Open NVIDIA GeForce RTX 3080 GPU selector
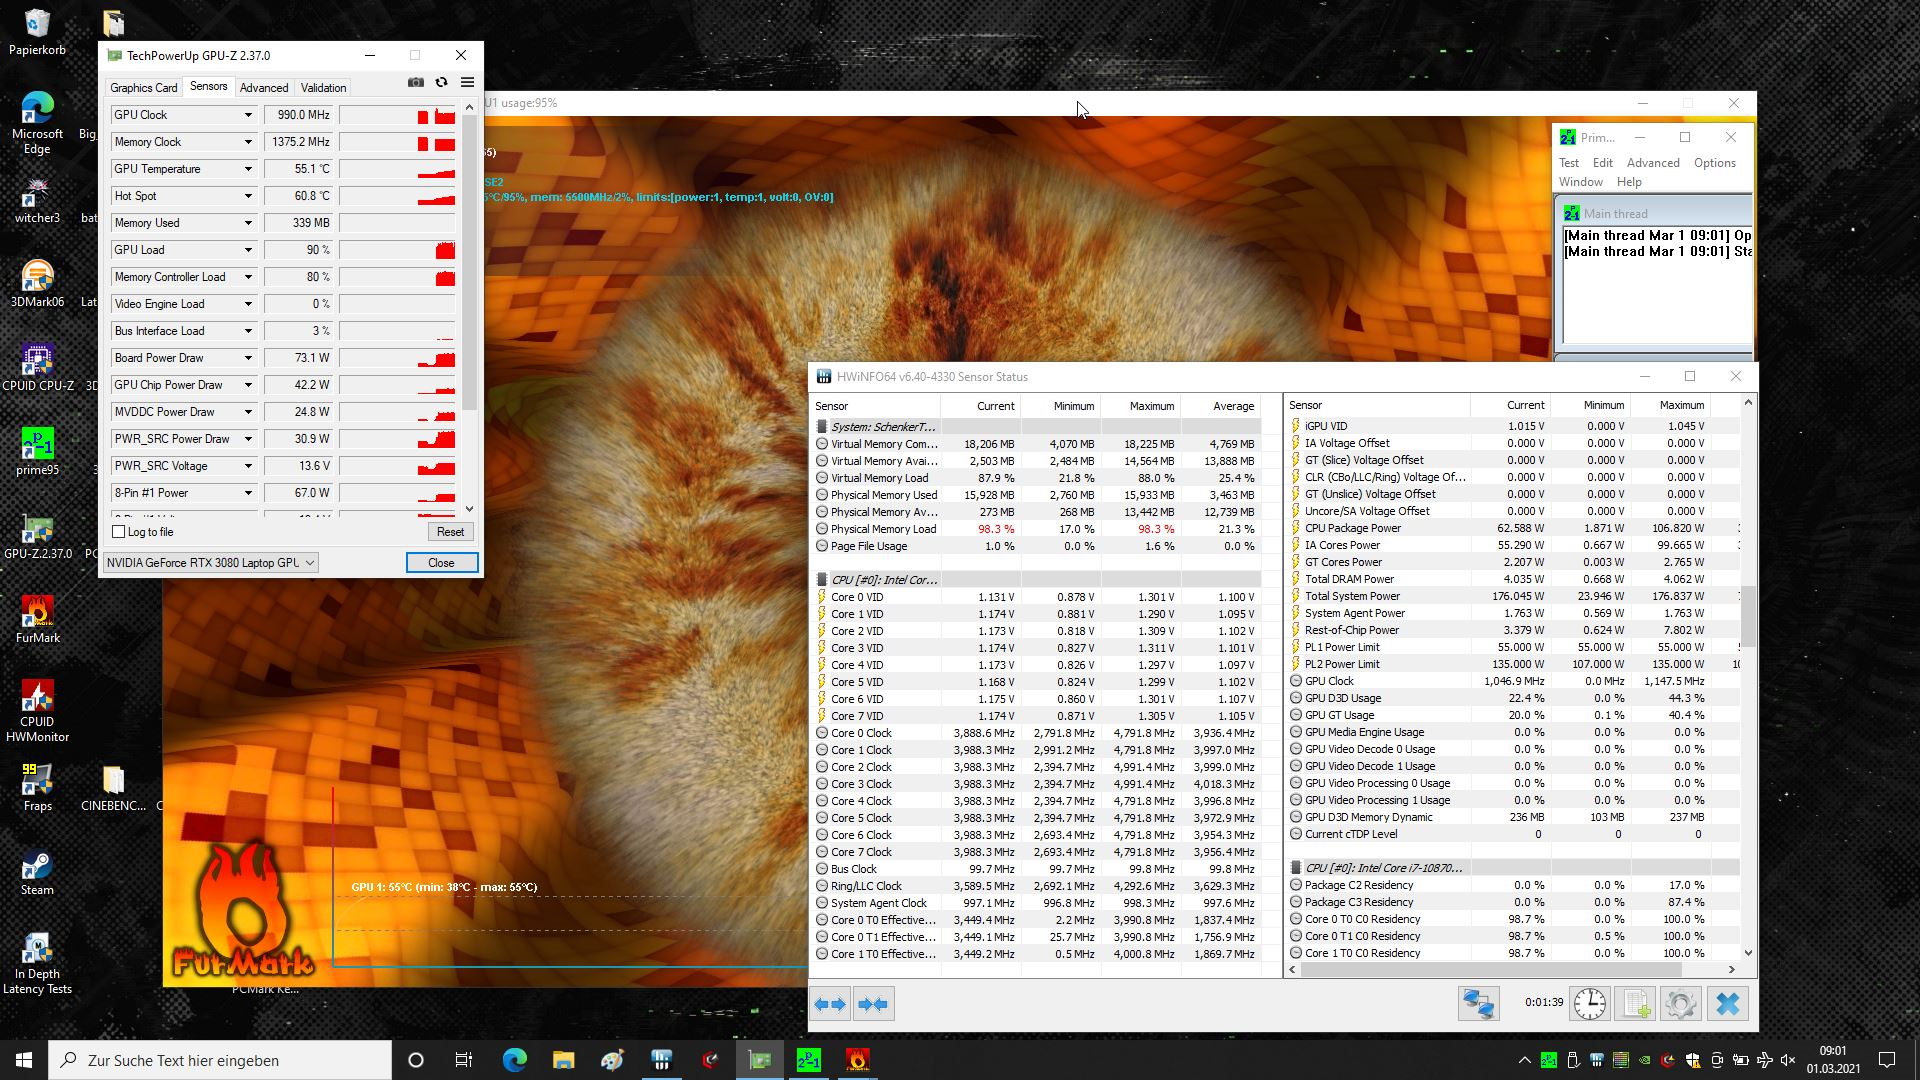The image size is (1920, 1080). (210, 563)
